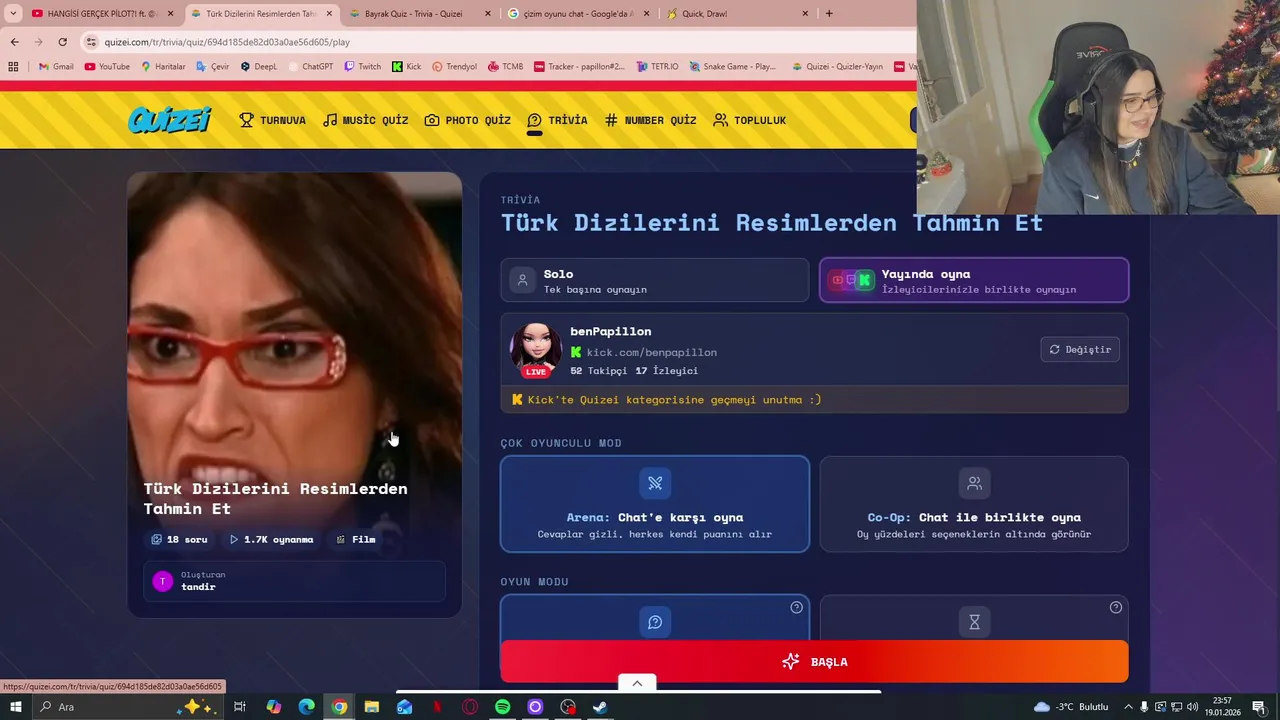Image resolution: width=1280 pixels, height=720 pixels.
Task: Open Tracker papillon bookmark
Action: point(579,67)
